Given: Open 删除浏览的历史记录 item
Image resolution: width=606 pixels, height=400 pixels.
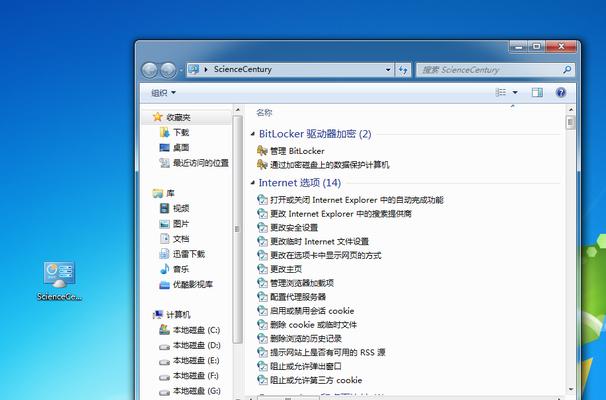Looking at the screenshot, I should click(300, 339).
